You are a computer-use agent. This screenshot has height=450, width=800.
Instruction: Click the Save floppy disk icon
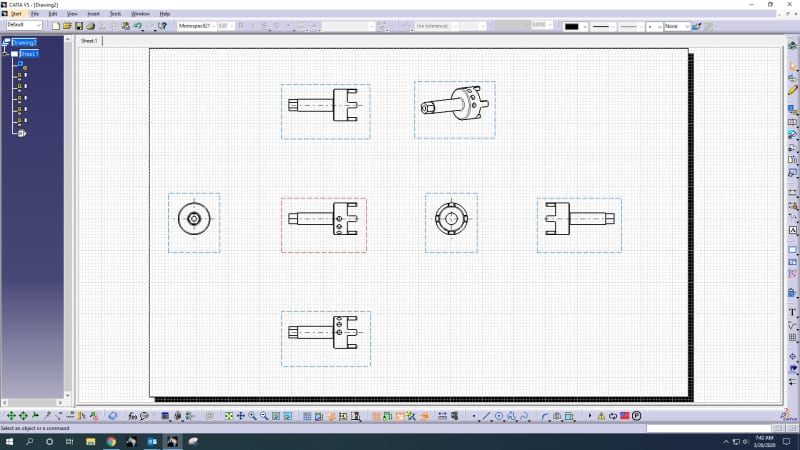tap(79, 26)
